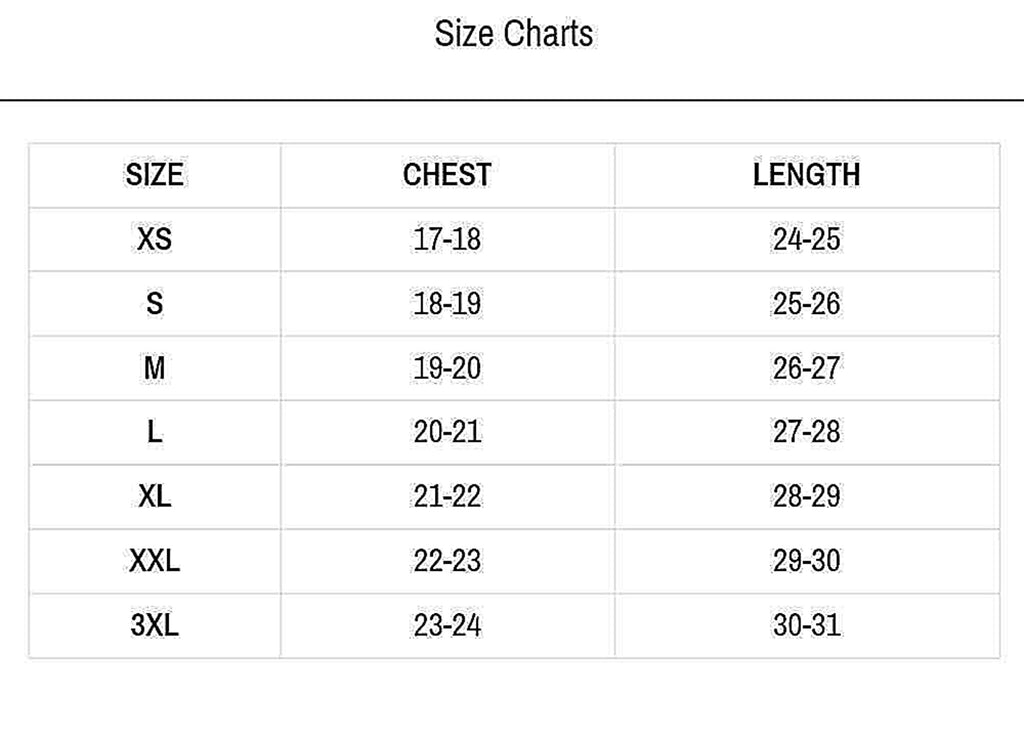Choose the L size row label
Viewport: 1024px width, 740px height.
click(155, 432)
